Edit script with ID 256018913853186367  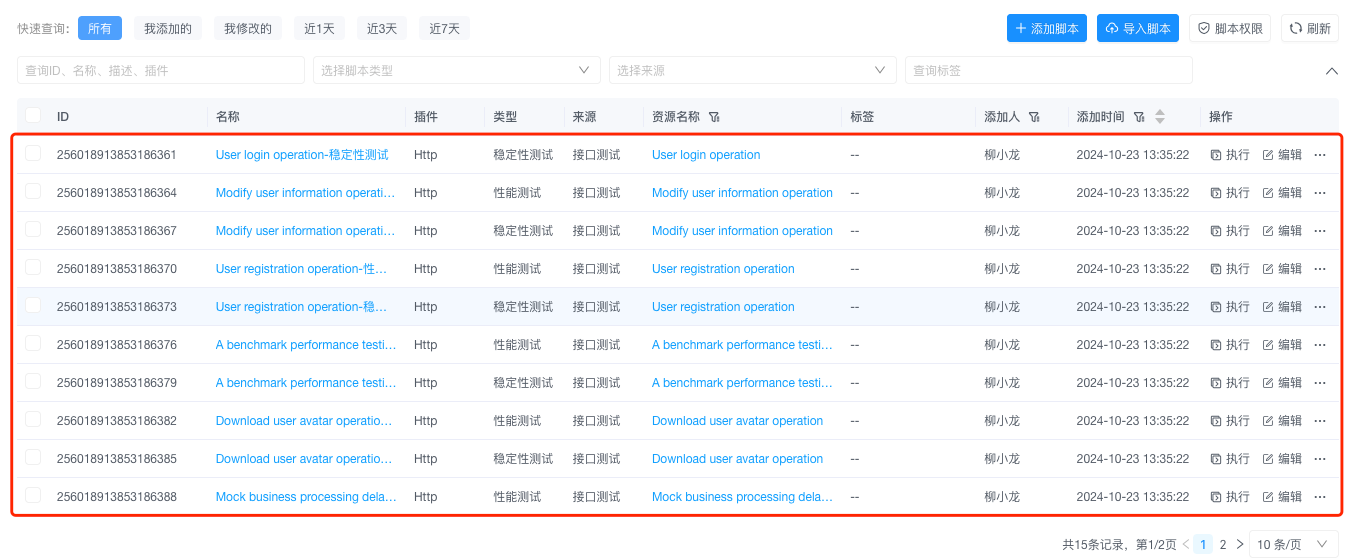tap(1282, 231)
